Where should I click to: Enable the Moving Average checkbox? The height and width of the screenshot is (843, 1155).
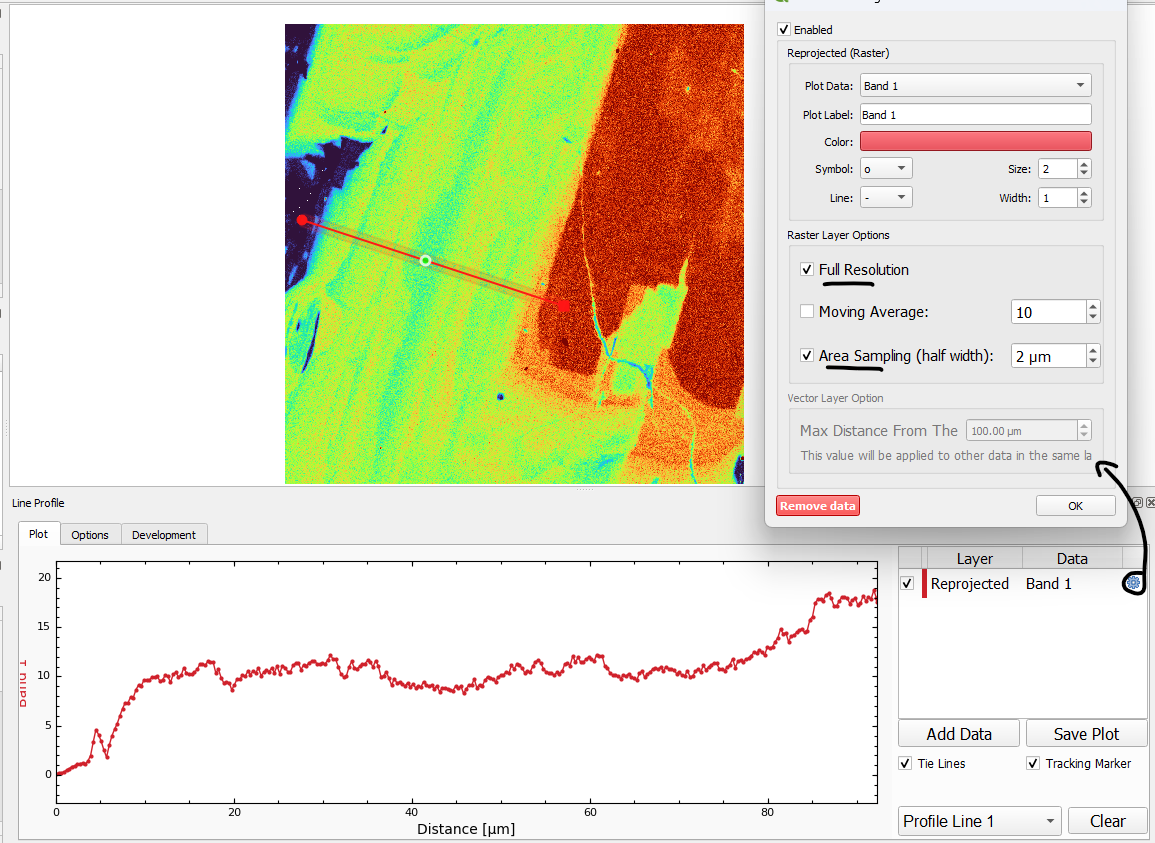807,312
